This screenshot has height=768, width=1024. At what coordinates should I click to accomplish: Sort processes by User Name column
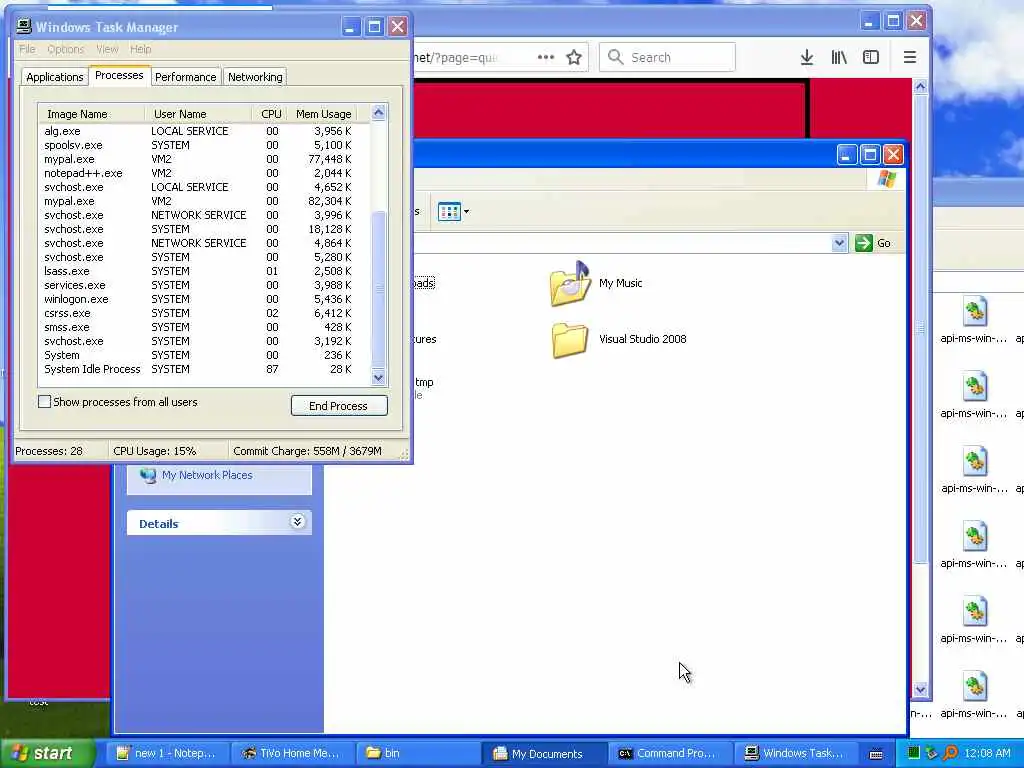click(198, 114)
